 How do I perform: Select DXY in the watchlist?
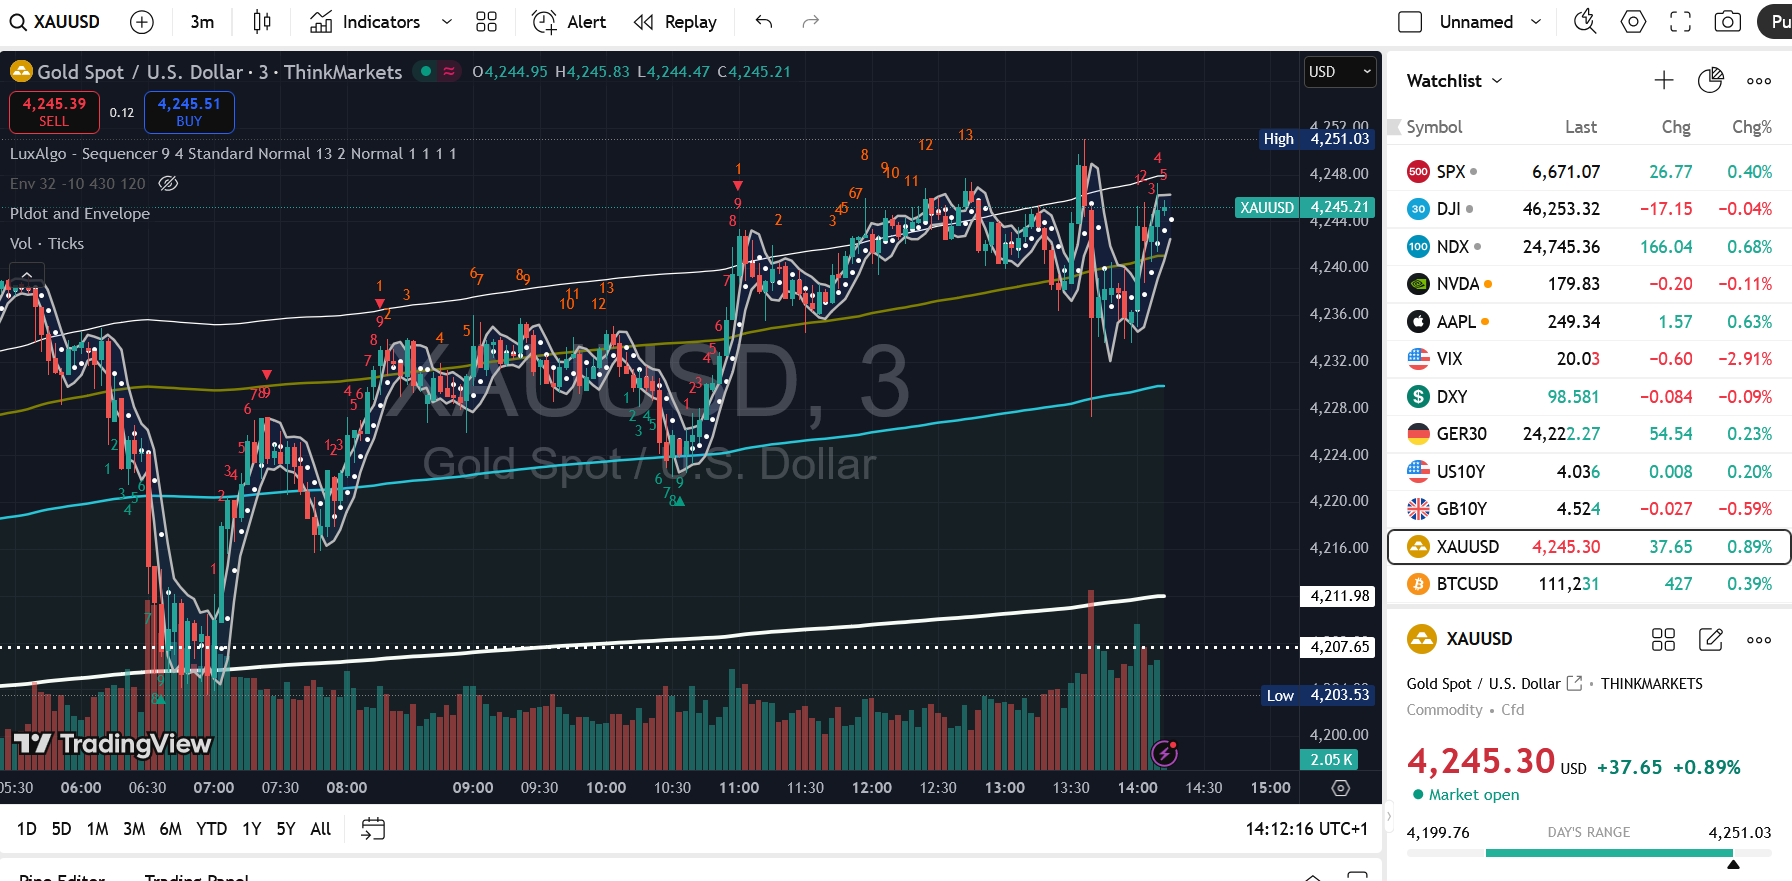[x=1589, y=397]
